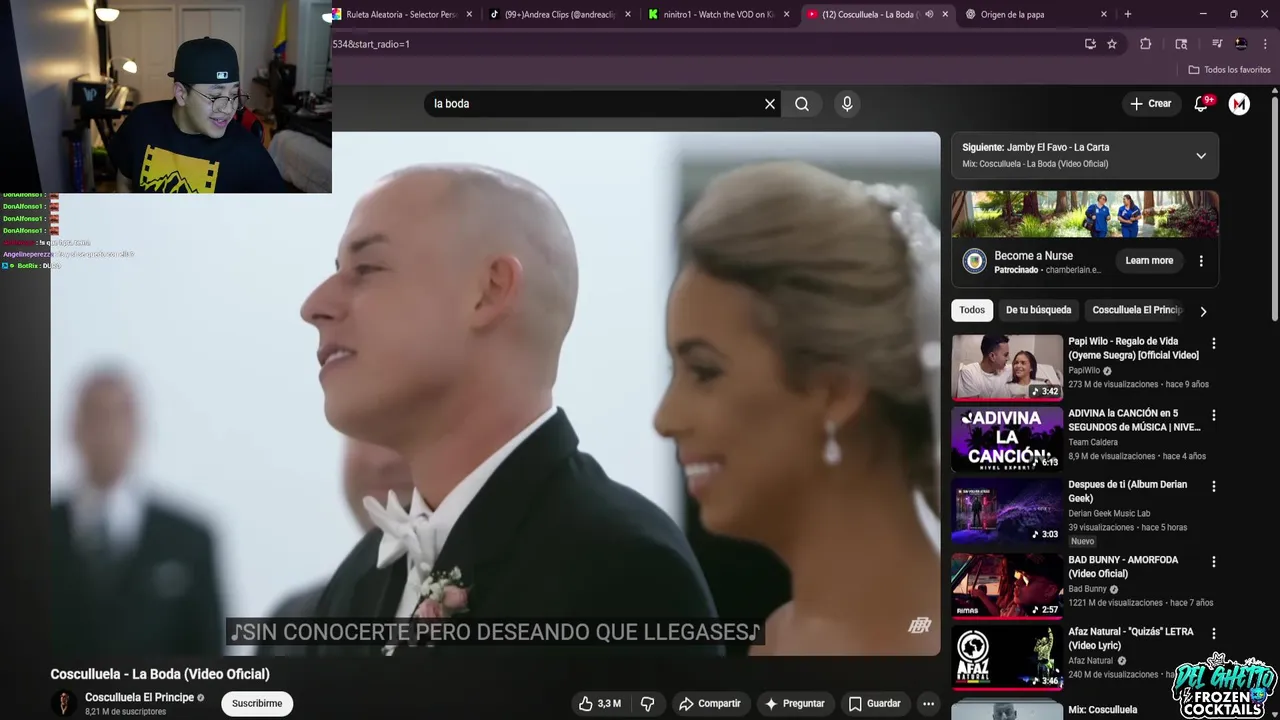Viewport: 1280px width, 720px height.
Task: Open menu for Afaz Natural video
Action: pyautogui.click(x=1214, y=634)
